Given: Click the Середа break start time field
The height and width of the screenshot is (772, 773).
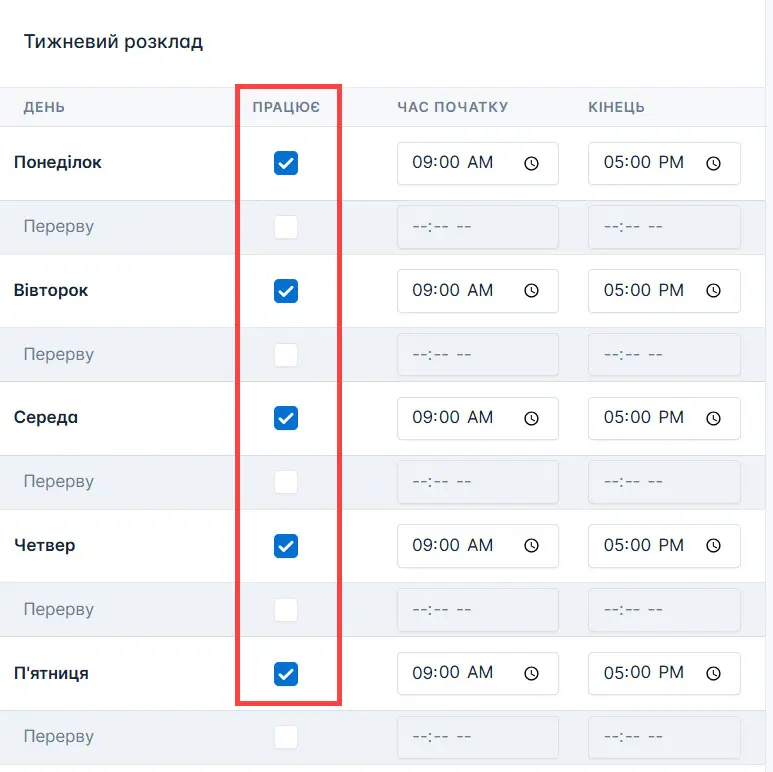Looking at the screenshot, I should [478, 482].
